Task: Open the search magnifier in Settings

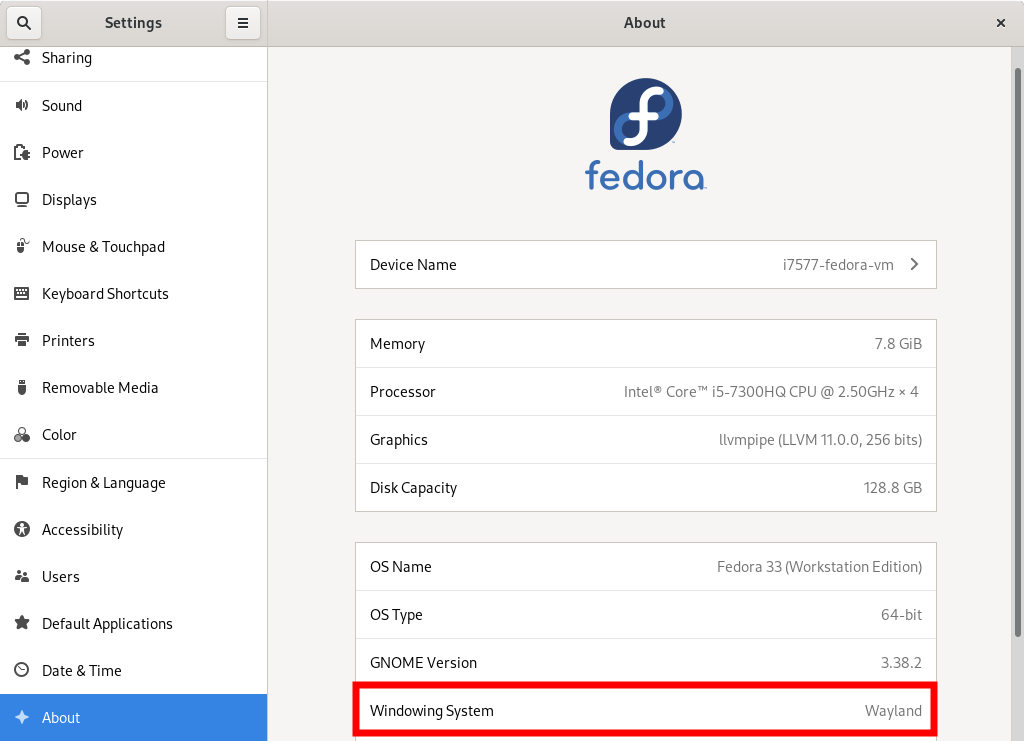Action: 23,22
